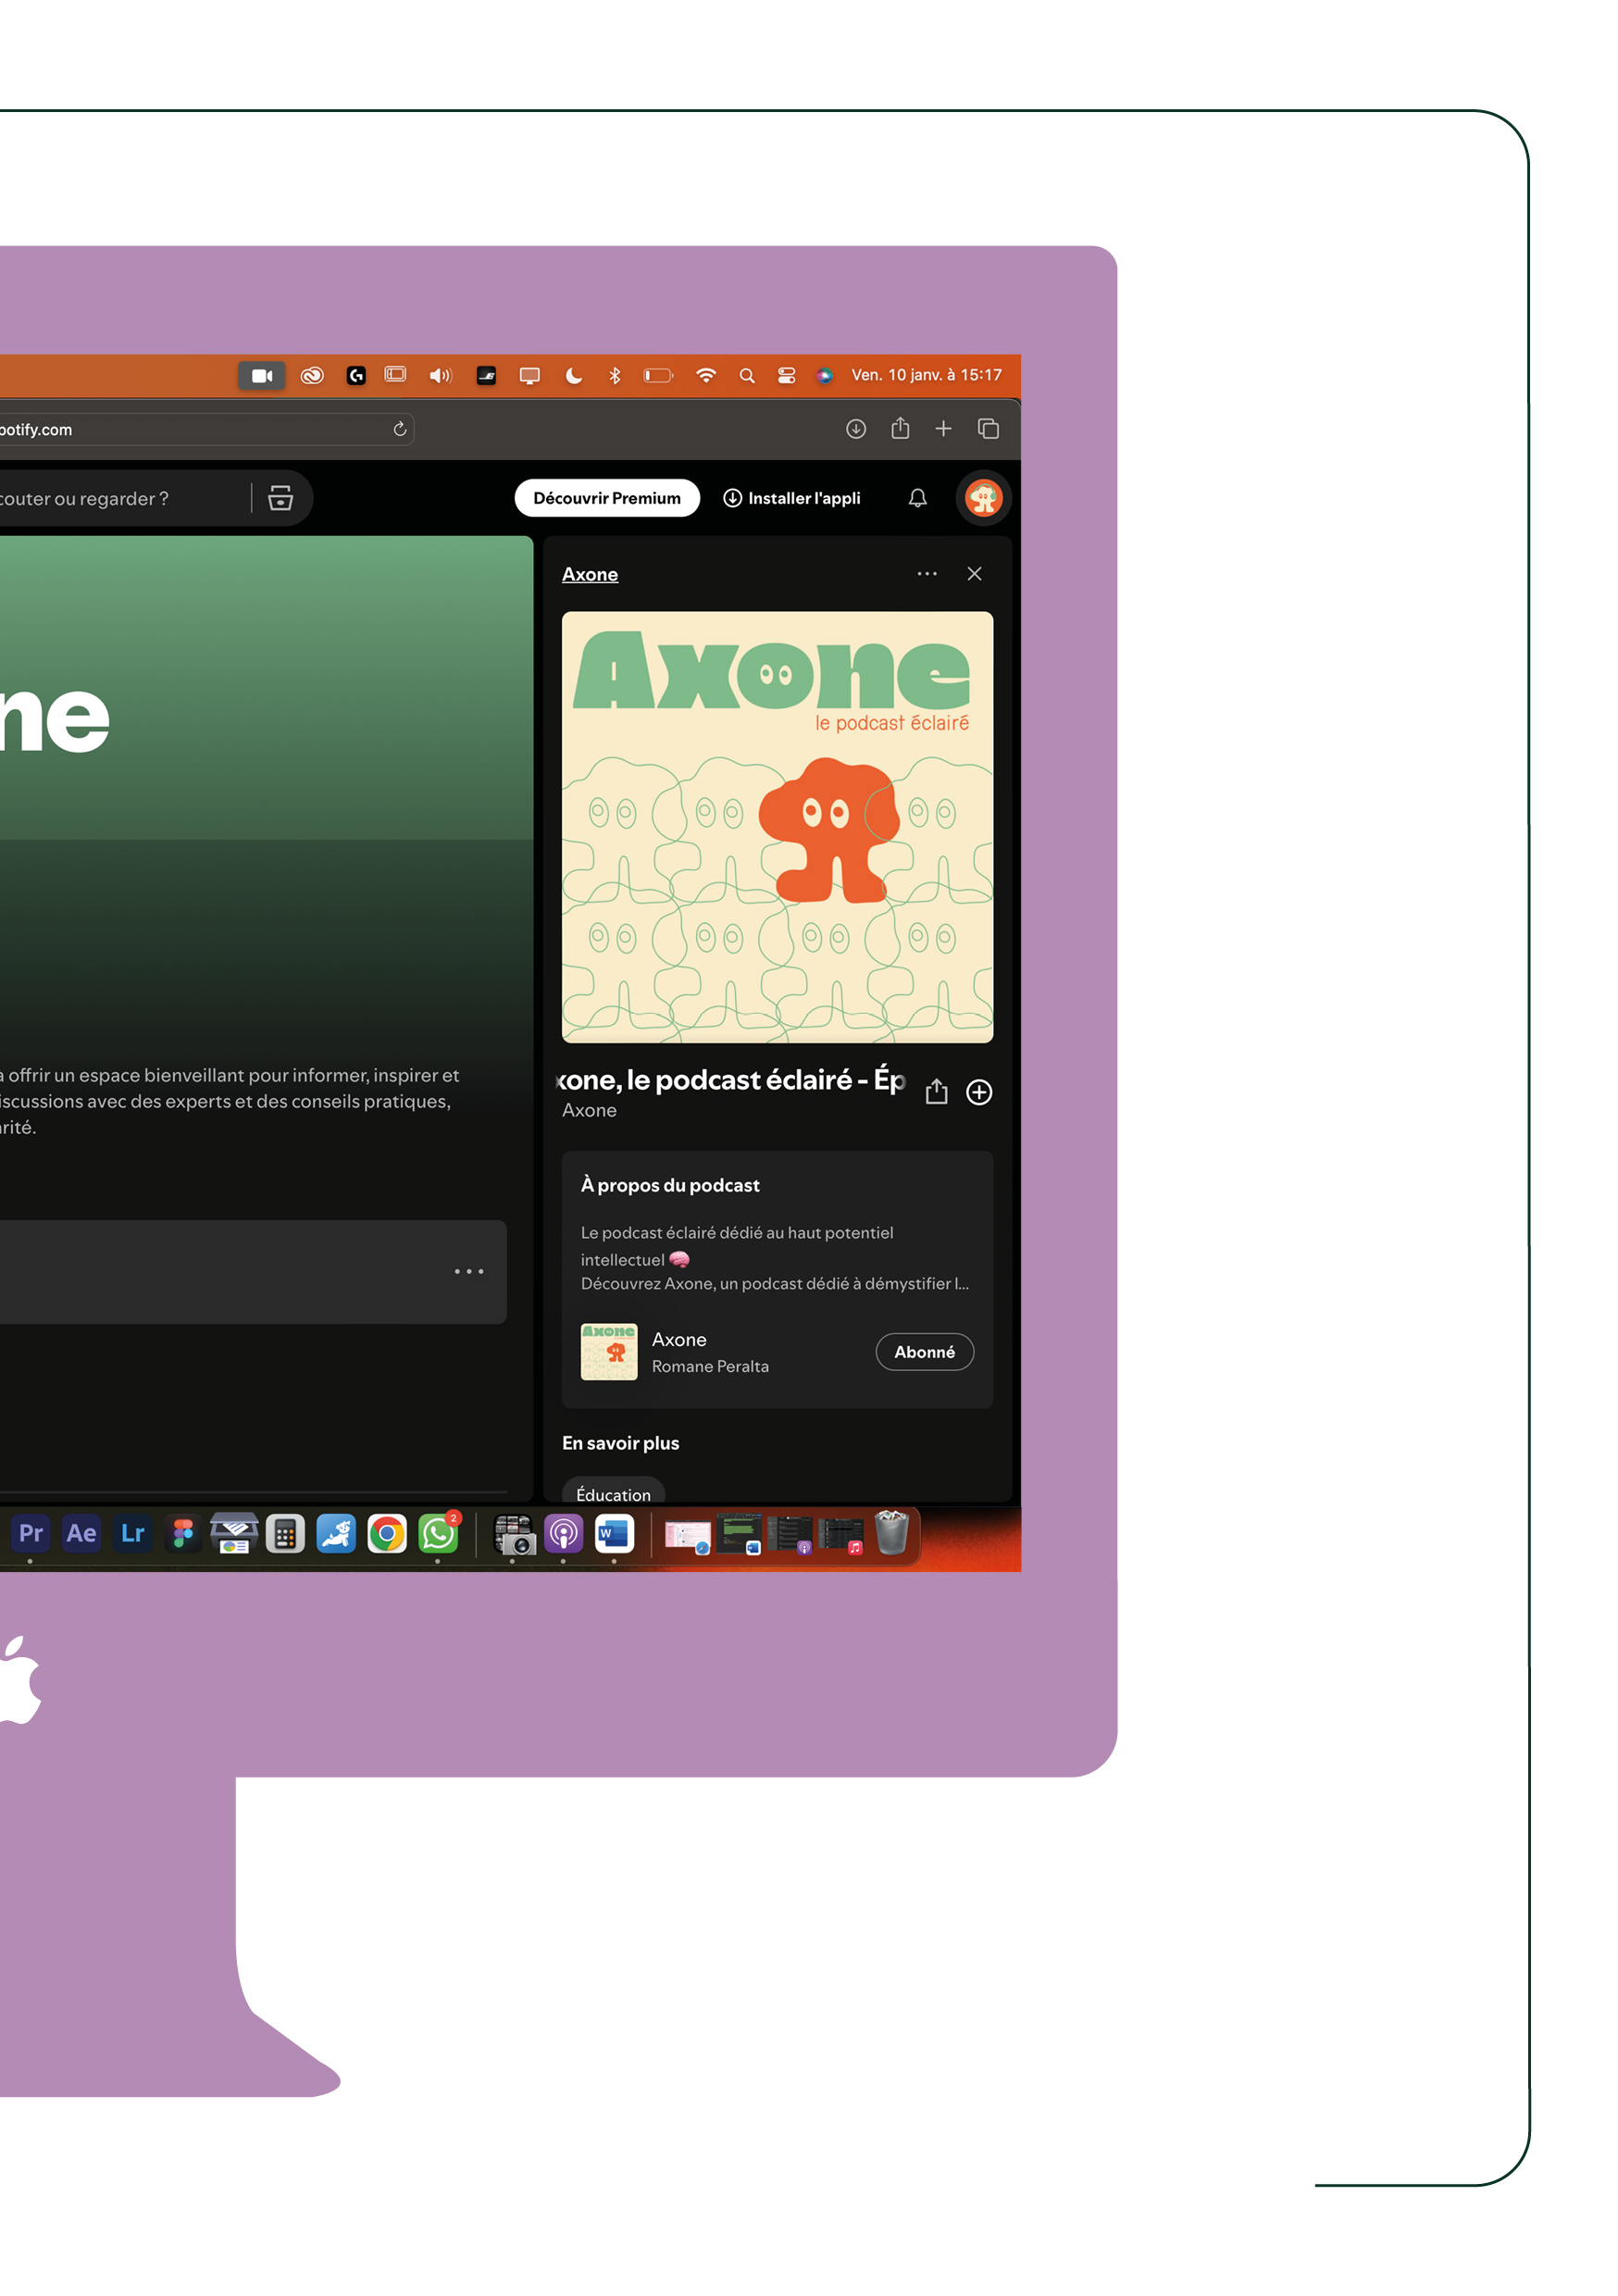
Task: Click the Safari share toolbar icon
Action: pos(900,428)
